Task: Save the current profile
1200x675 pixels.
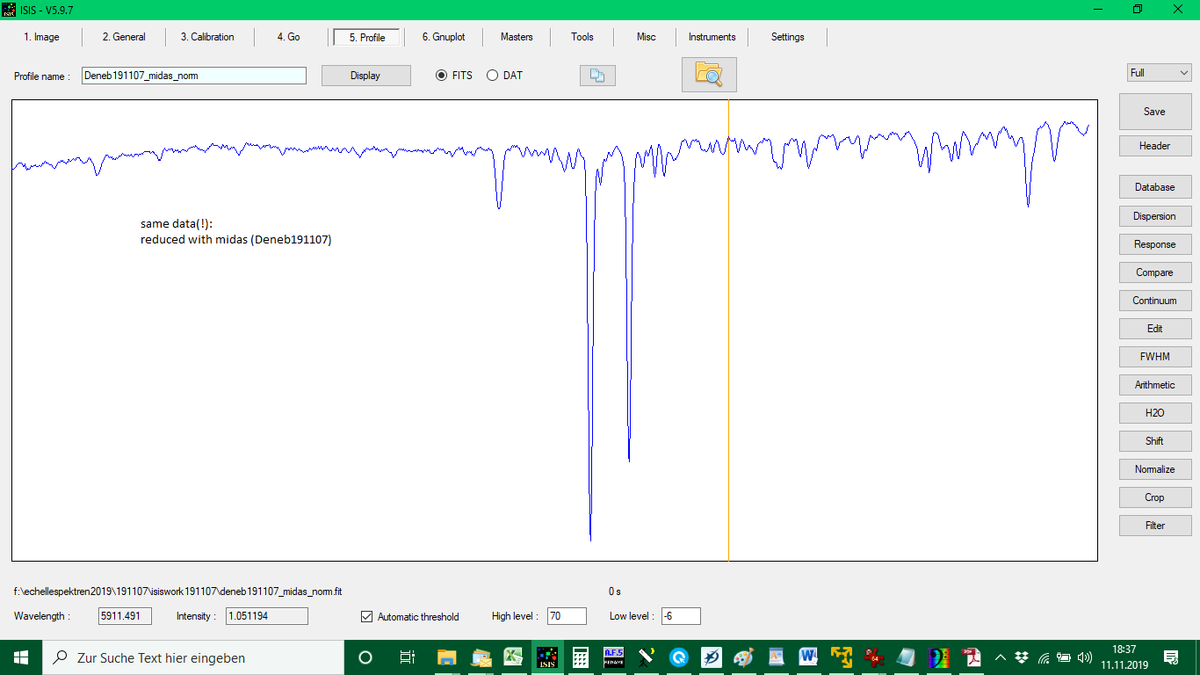Action: coord(1154,111)
